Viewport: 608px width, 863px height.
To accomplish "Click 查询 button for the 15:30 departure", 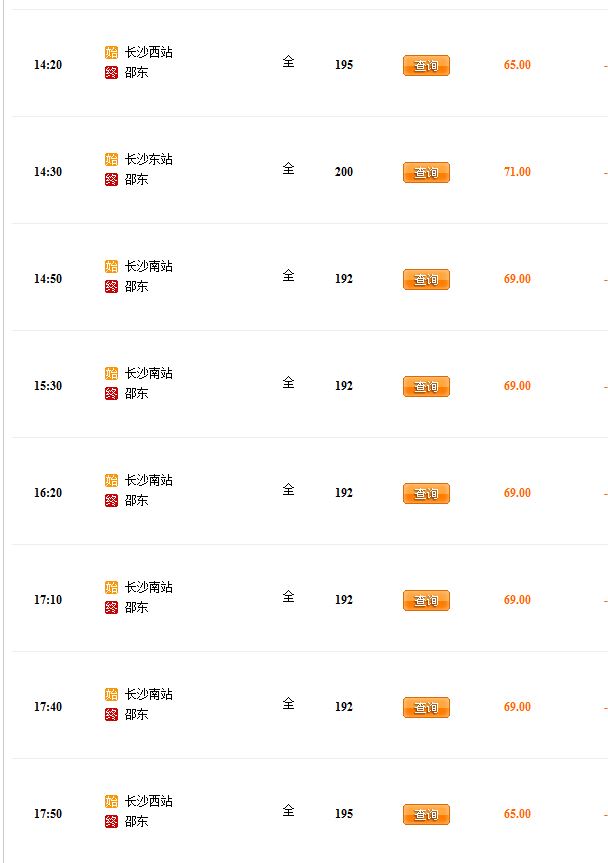I will pos(426,386).
